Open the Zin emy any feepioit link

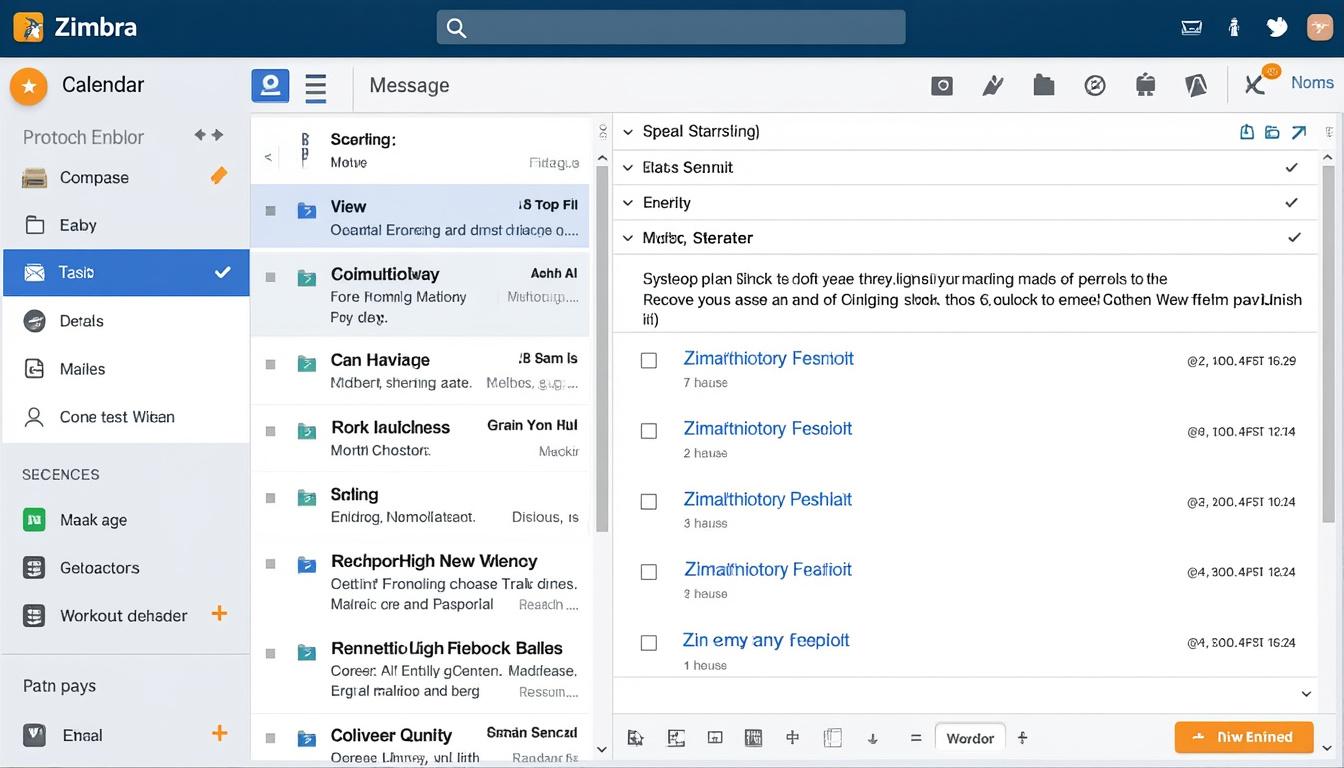pyautogui.click(x=766, y=640)
